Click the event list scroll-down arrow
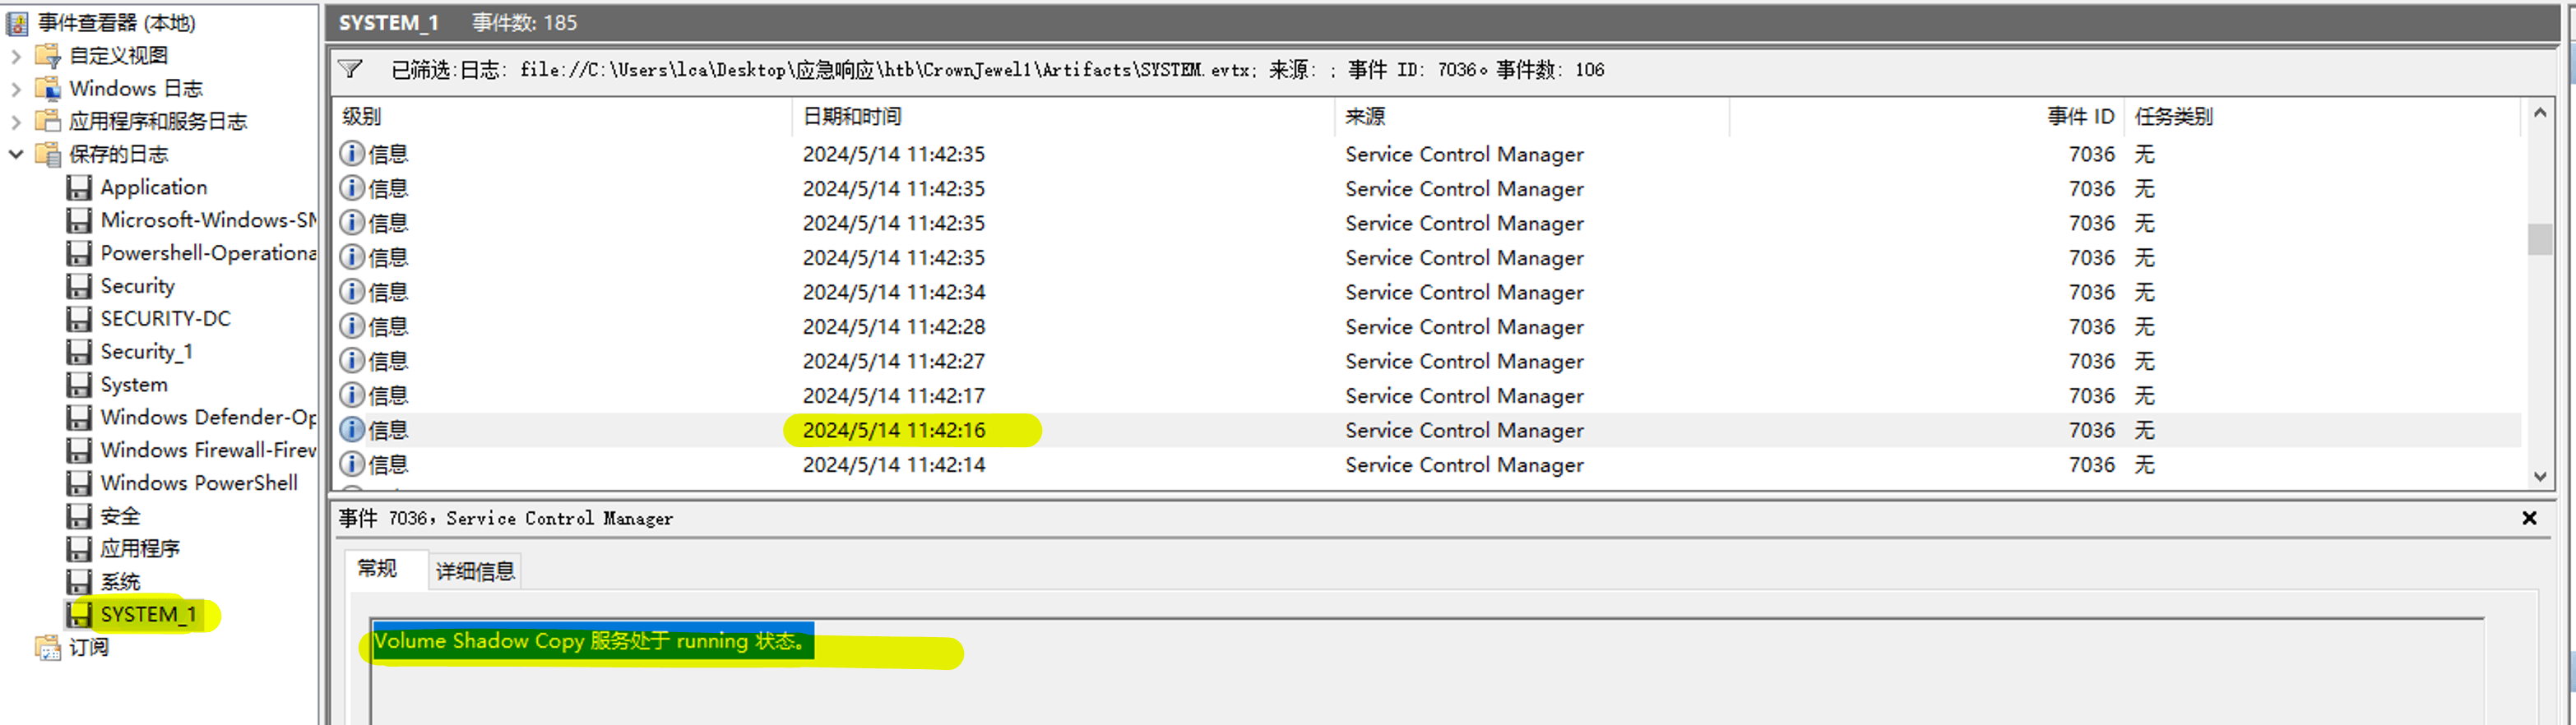 (2540, 476)
